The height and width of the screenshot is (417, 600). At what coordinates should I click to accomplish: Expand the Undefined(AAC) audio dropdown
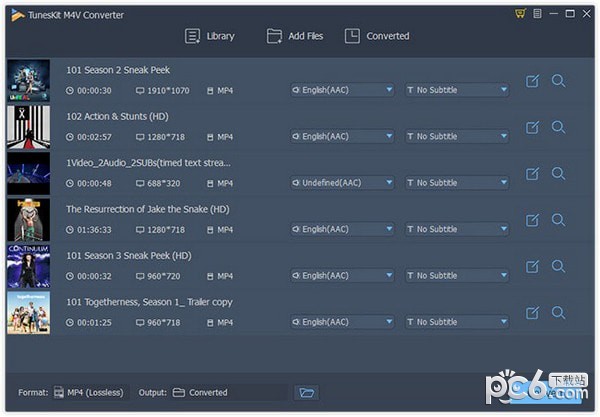tap(342, 183)
